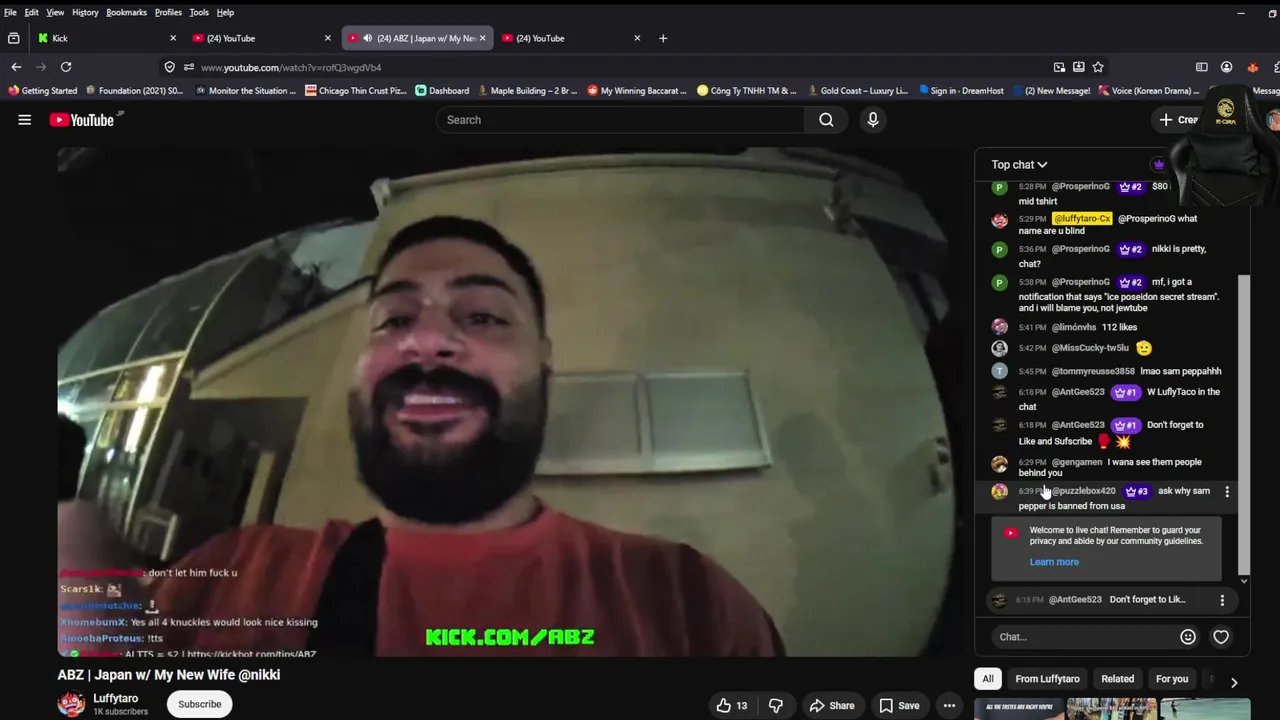Open Chicago Thin Crust Pizza bookmark
1280x720 pixels.
[x=356, y=91]
